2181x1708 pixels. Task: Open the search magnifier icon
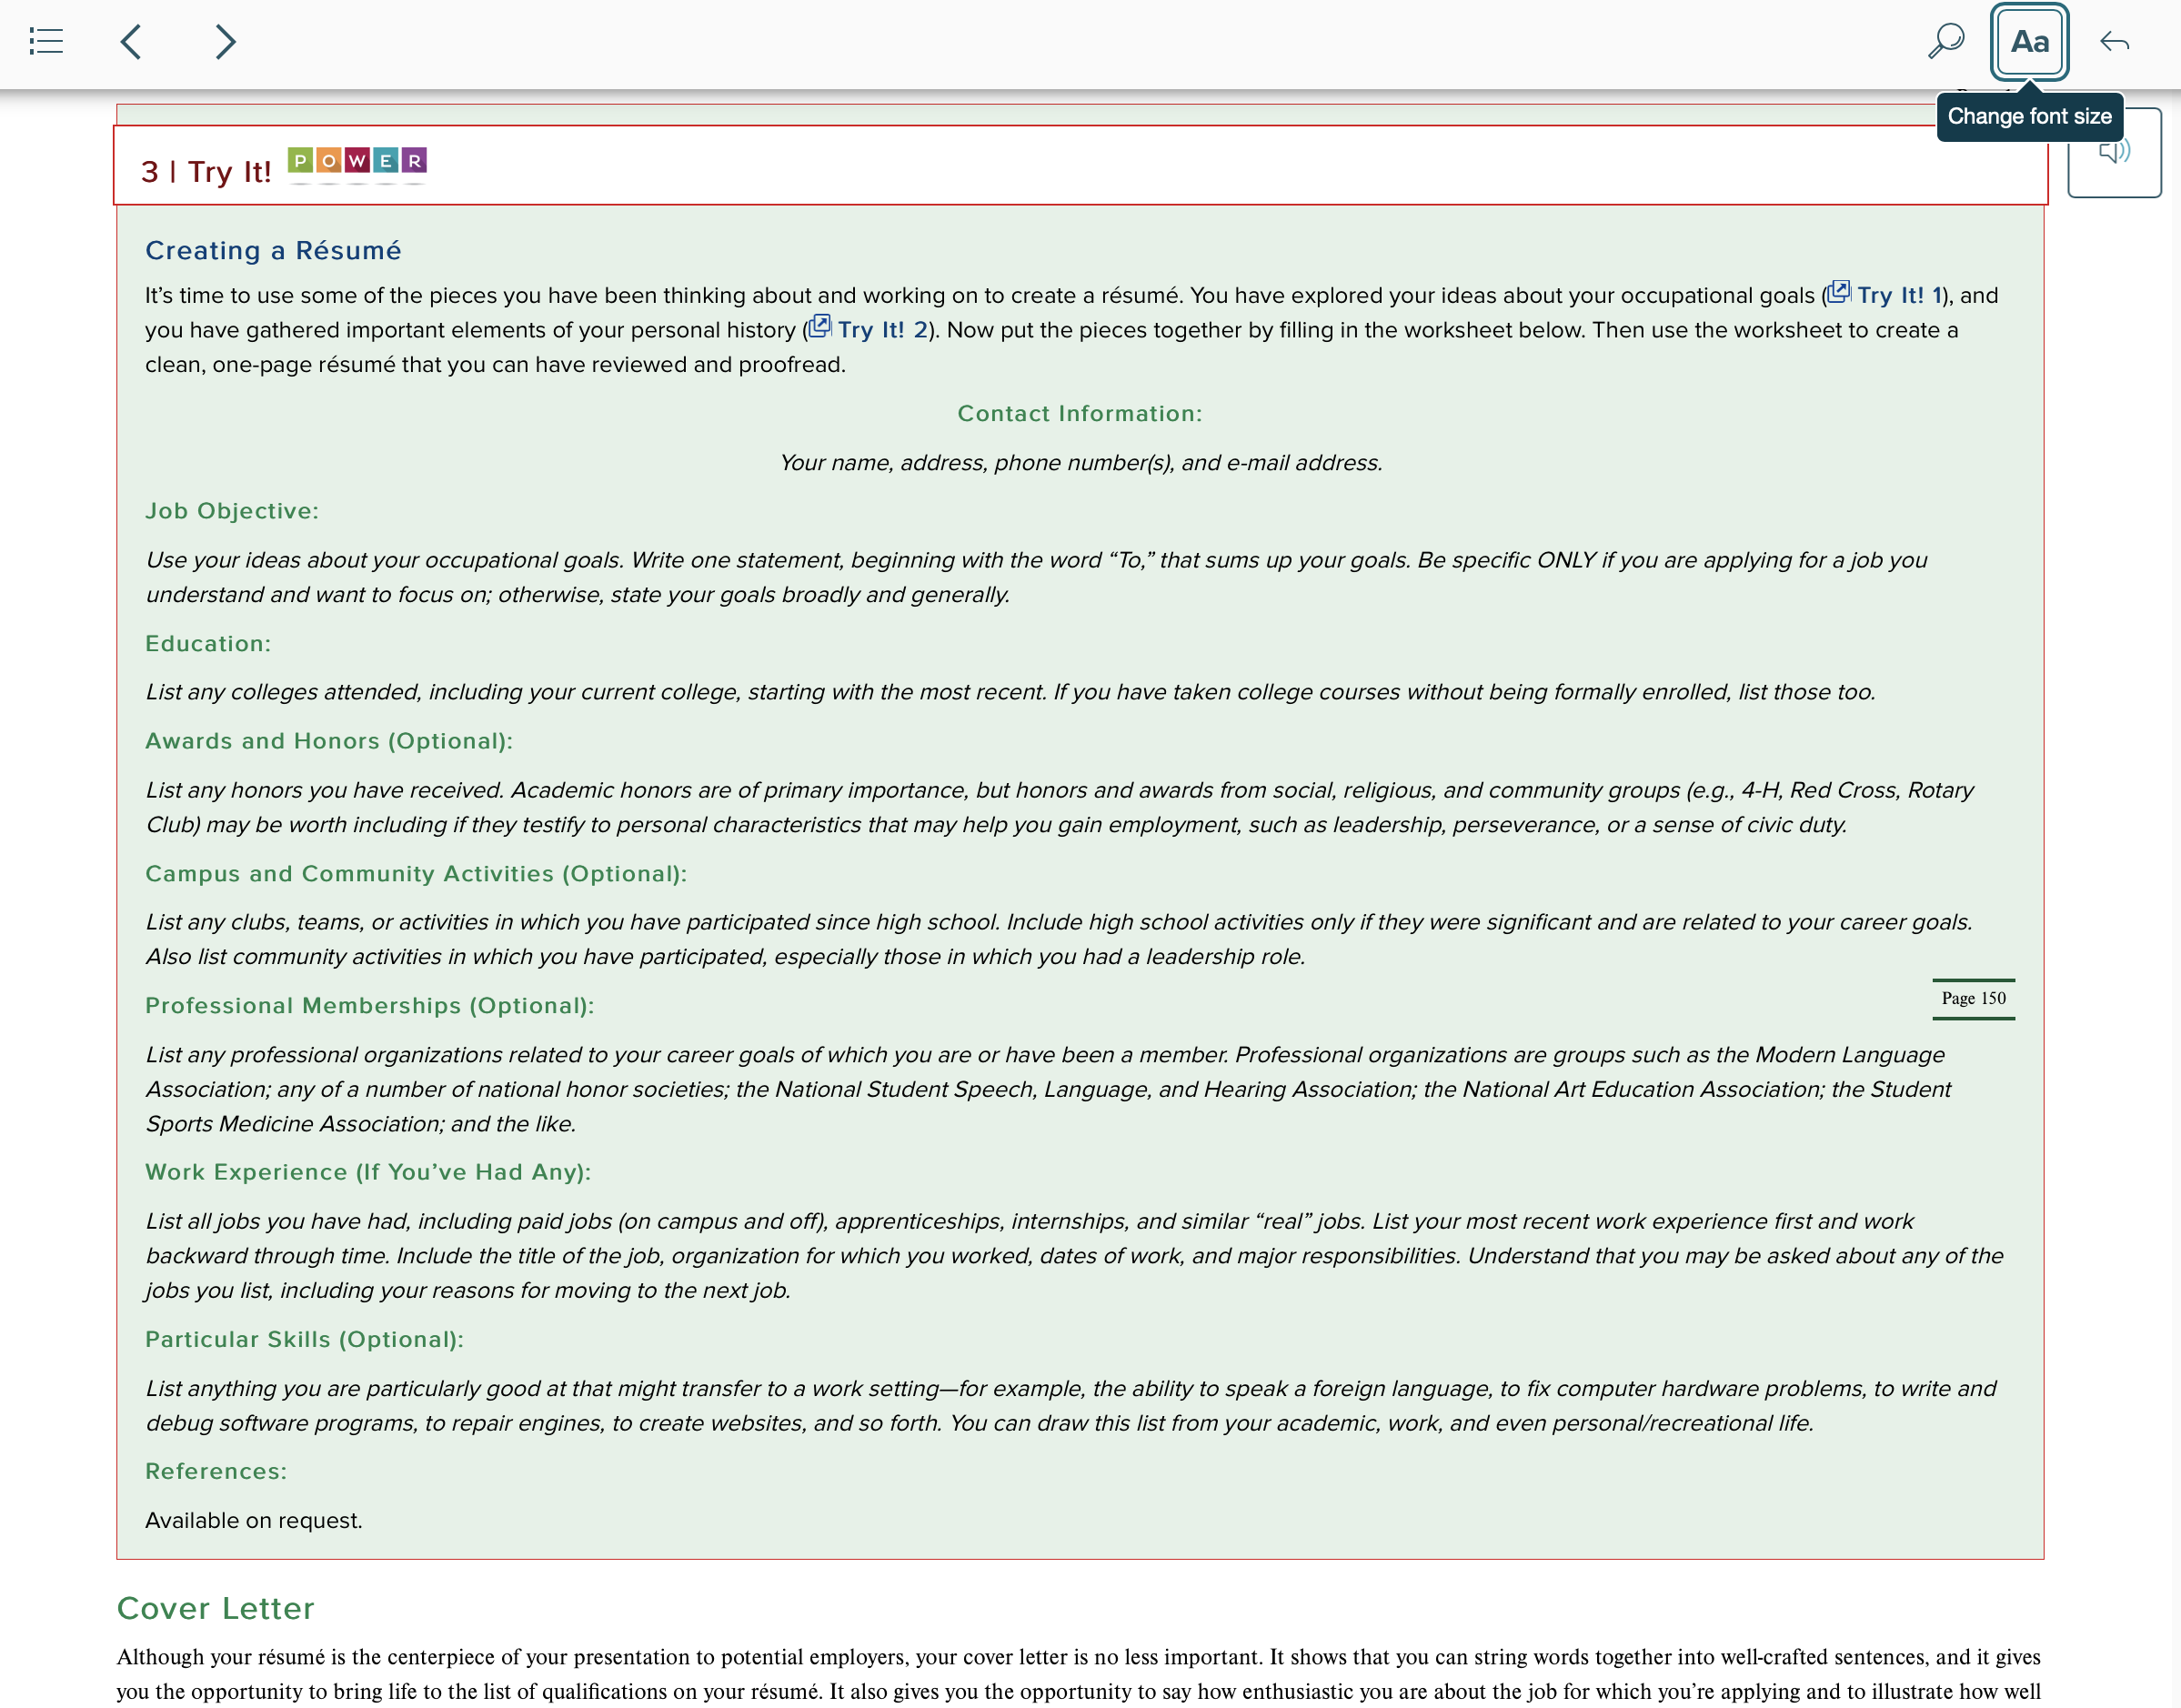tap(1946, 41)
